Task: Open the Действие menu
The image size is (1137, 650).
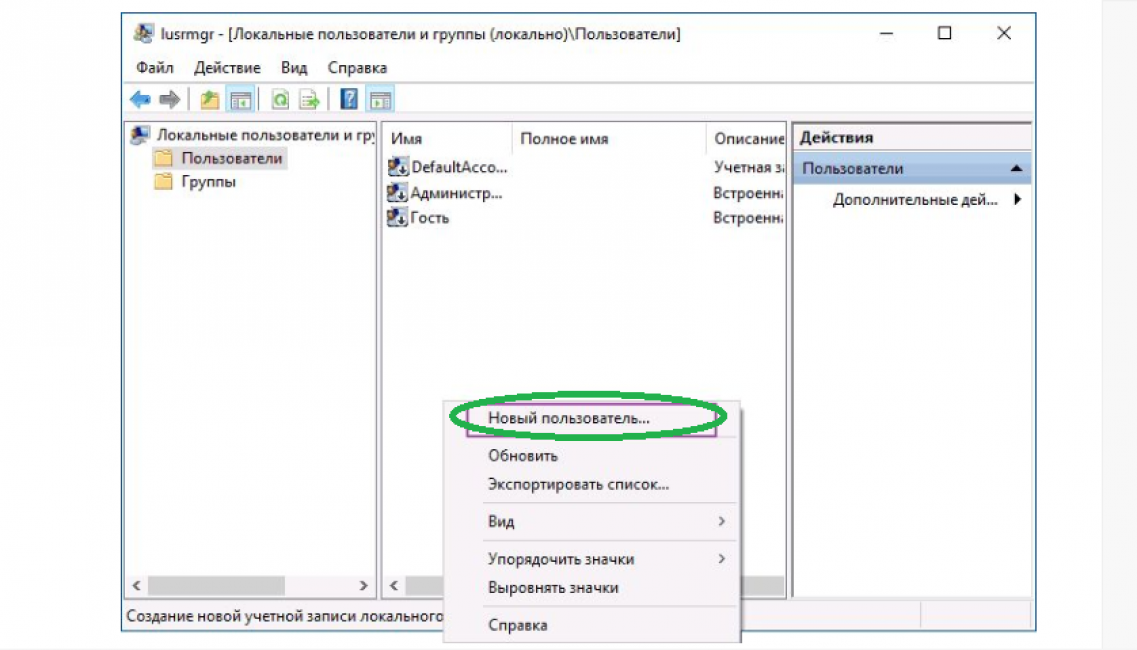Action: [x=227, y=67]
